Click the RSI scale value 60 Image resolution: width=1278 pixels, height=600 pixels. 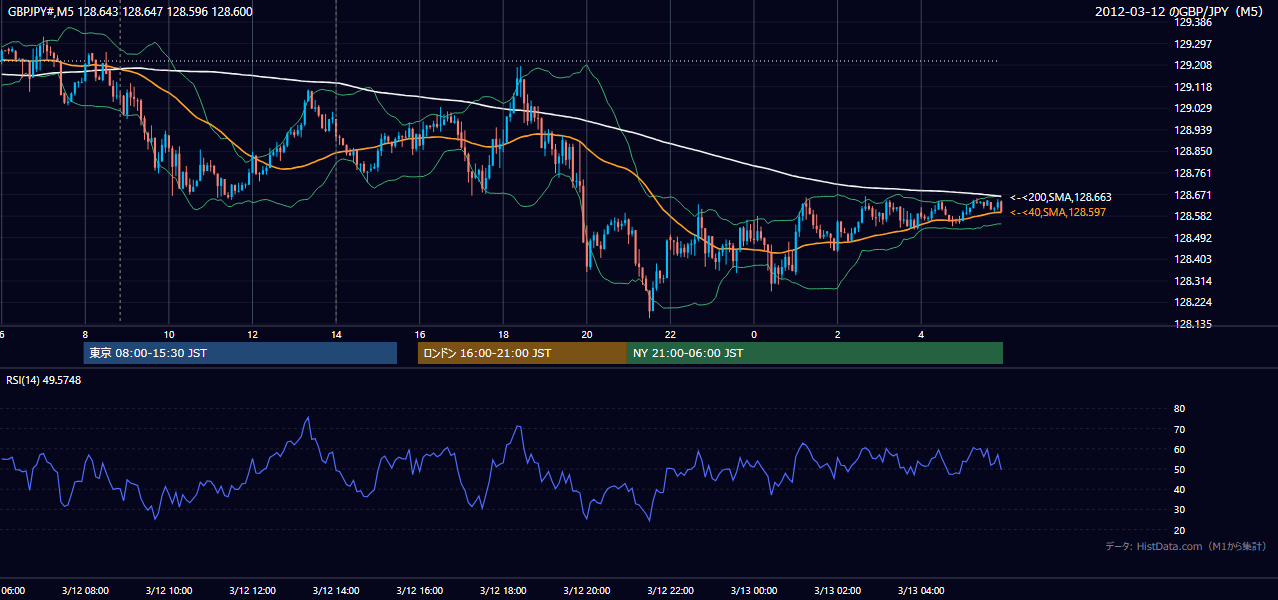tap(1180, 449)
